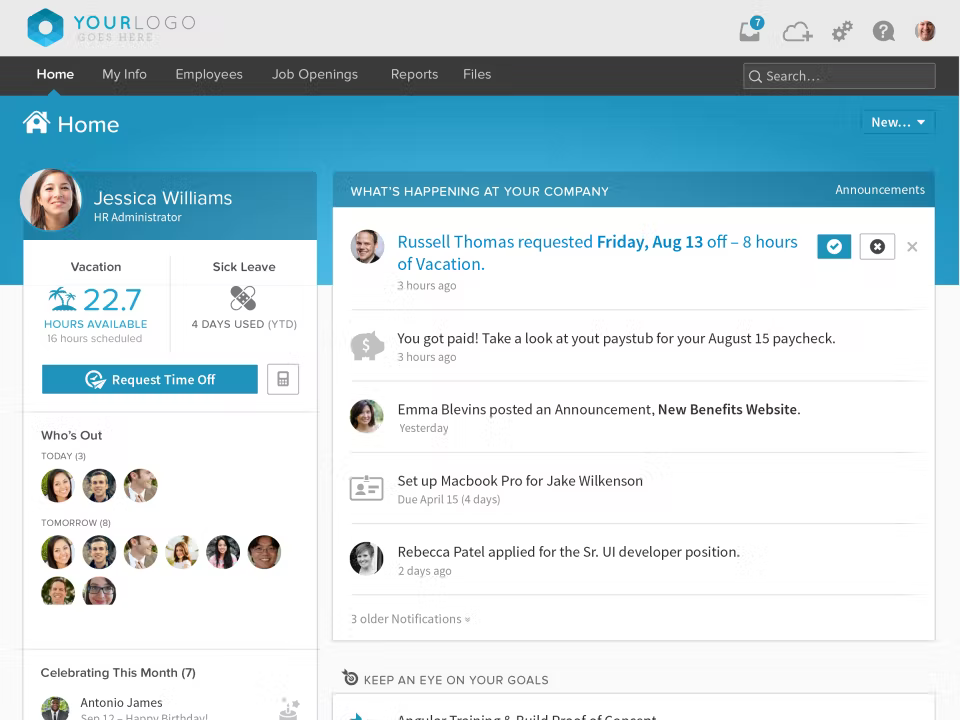Open the New... dropdown
The width and height of the screenshot is (960, 720).
point(897,121)
